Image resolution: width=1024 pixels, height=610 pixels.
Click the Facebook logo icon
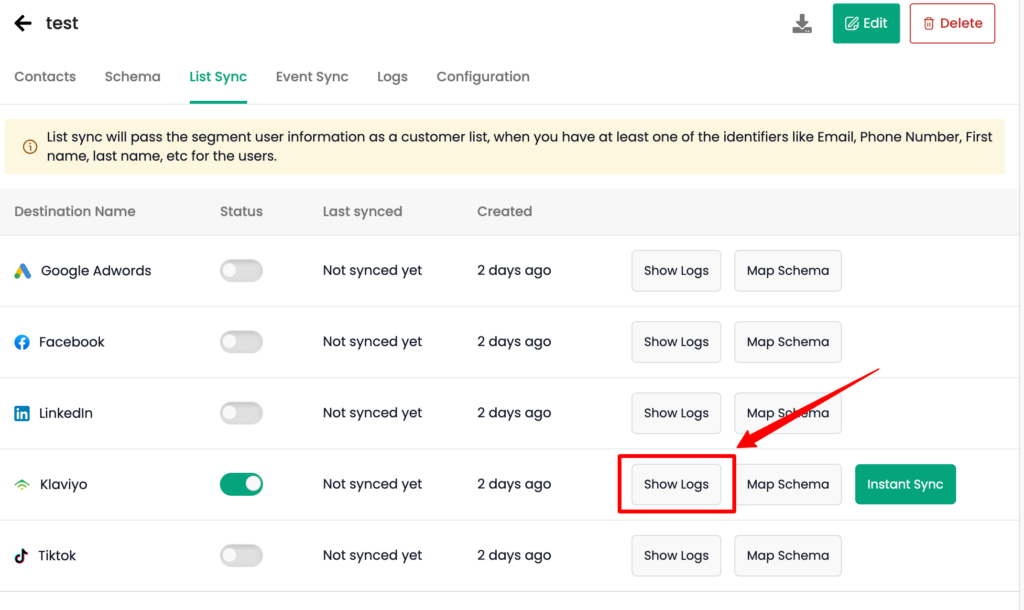click(x=22, y=342)
